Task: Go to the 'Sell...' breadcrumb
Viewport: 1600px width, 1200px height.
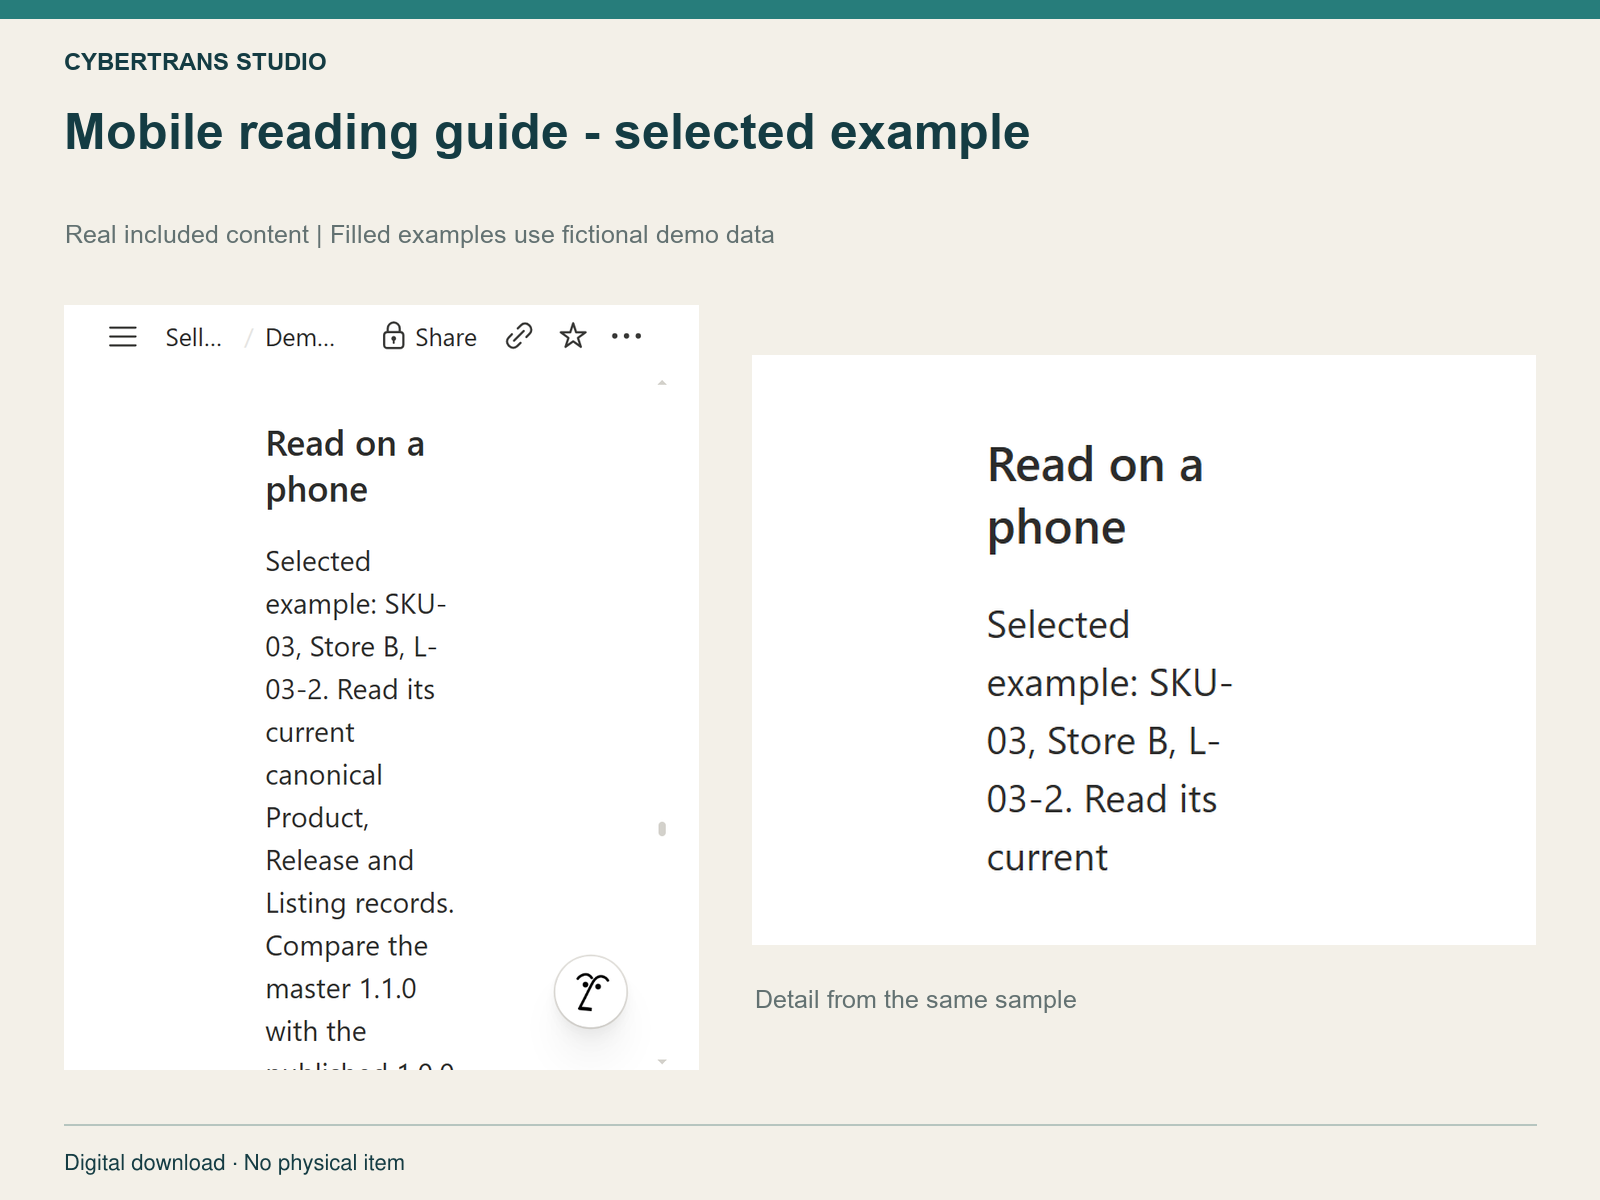Action: 194,338
